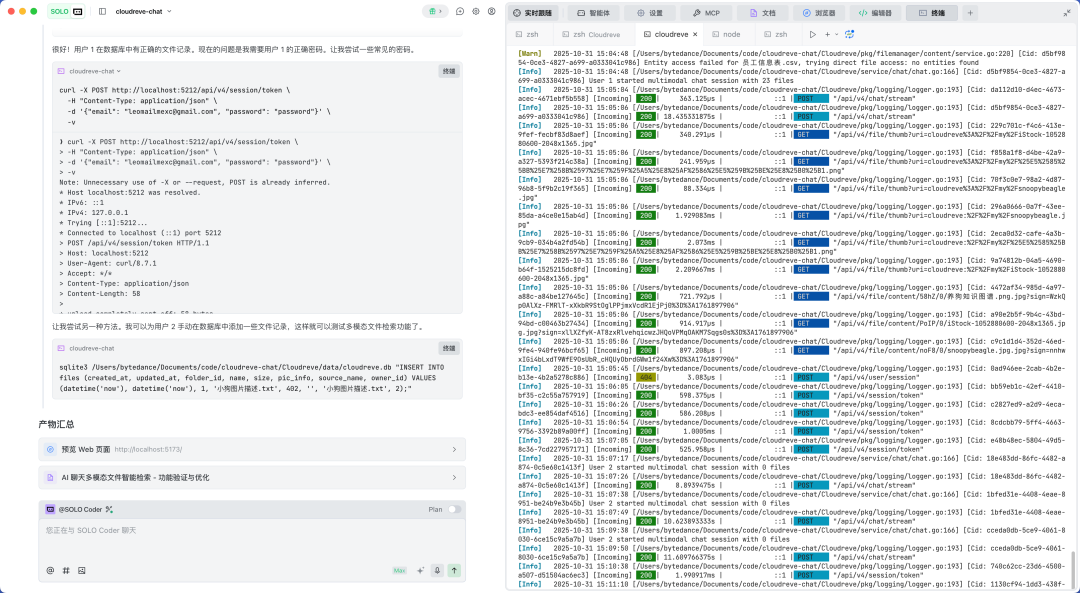Image resolution: width=1080 pixels, height=593 pixels.
Task: Switch to the 浏览器 tab
Action: point(818,13)
